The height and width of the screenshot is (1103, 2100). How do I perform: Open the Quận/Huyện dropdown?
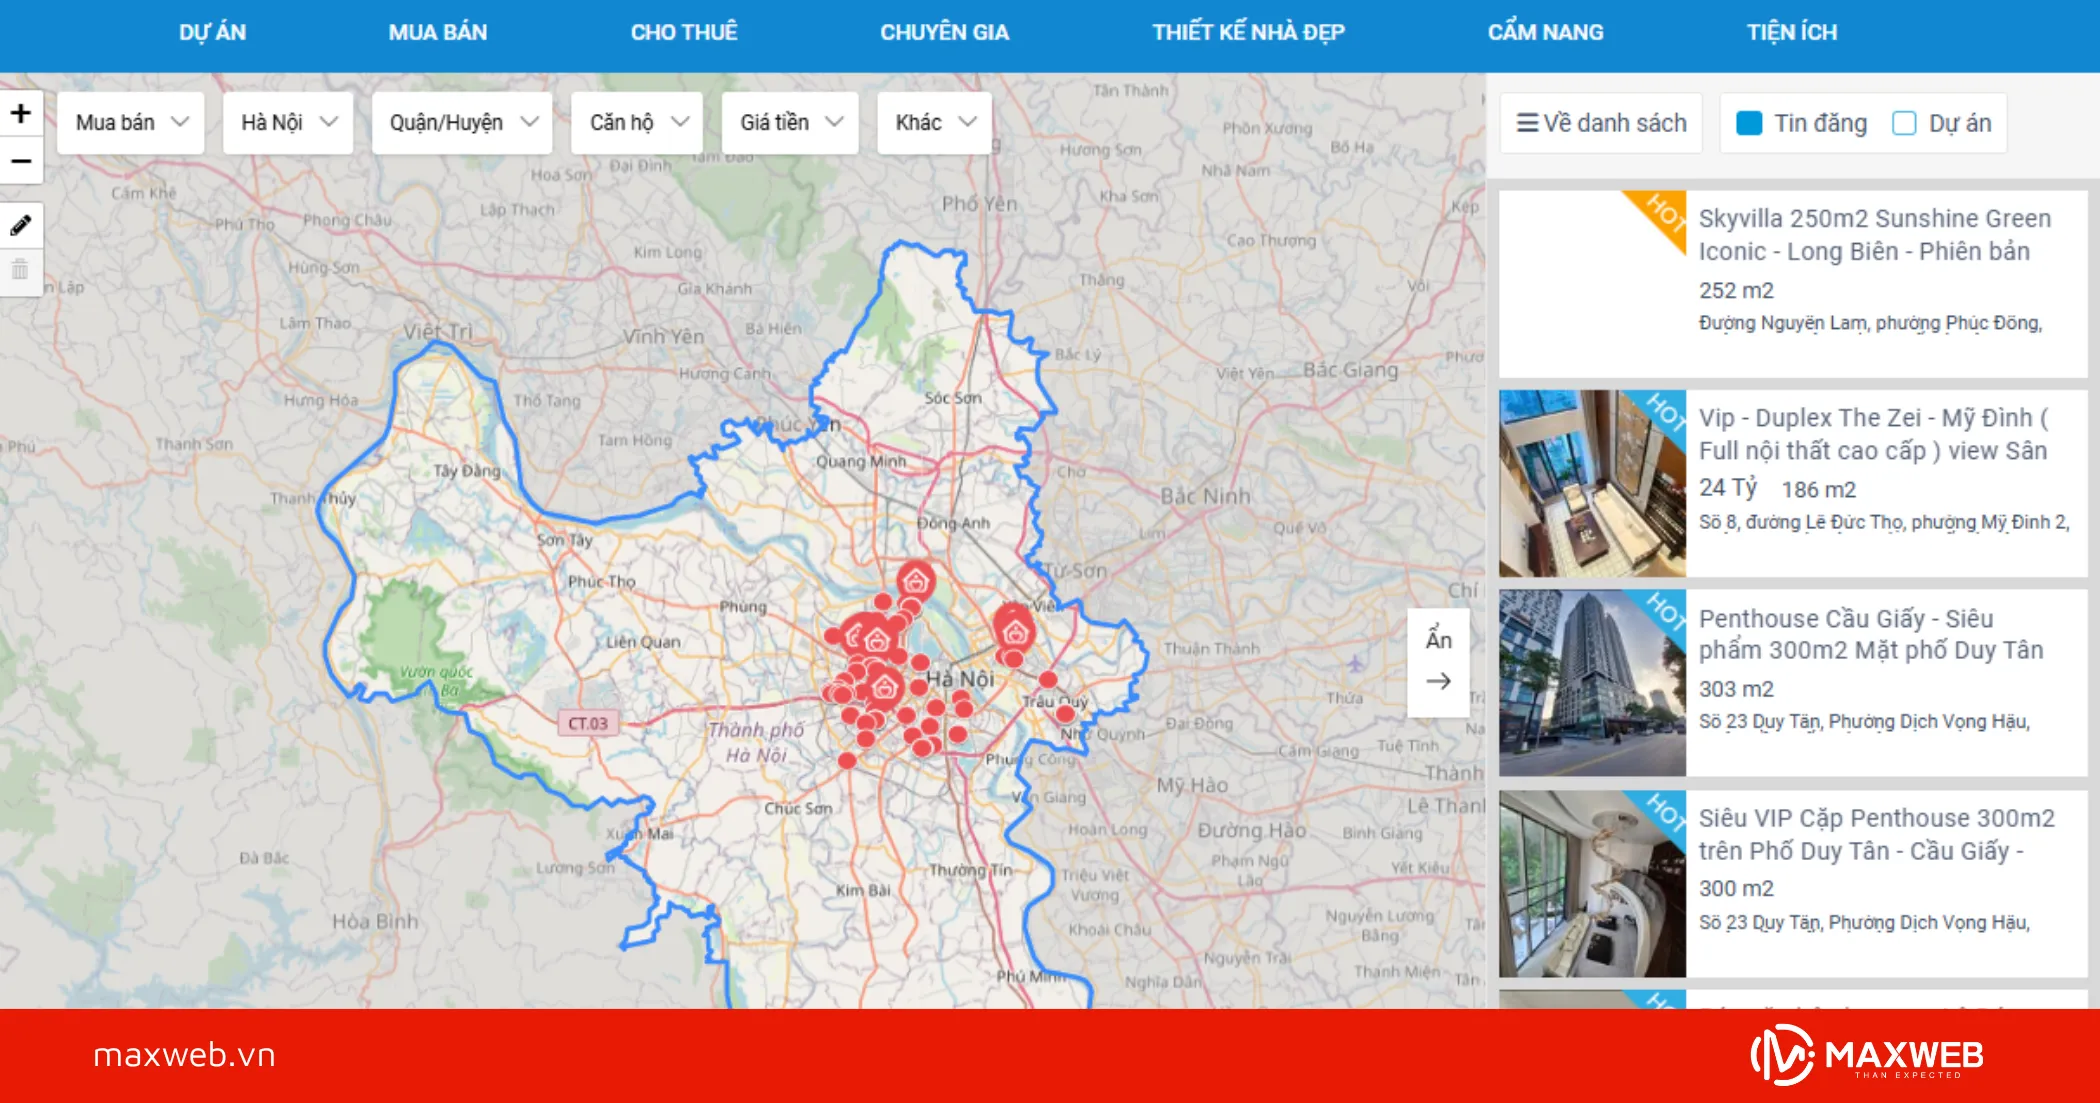tap(462, 122)
